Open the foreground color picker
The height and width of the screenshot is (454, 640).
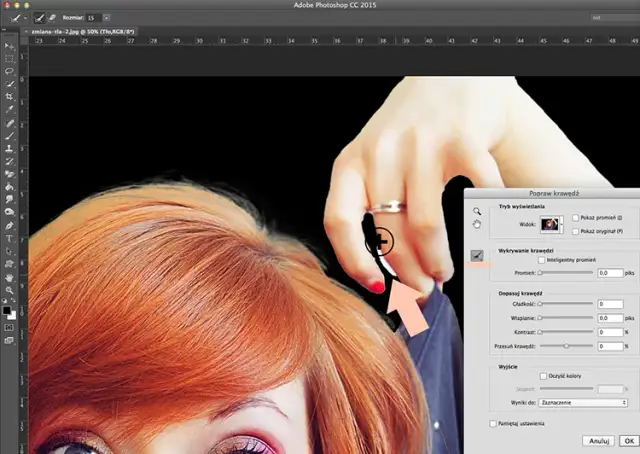coord(7,310)
